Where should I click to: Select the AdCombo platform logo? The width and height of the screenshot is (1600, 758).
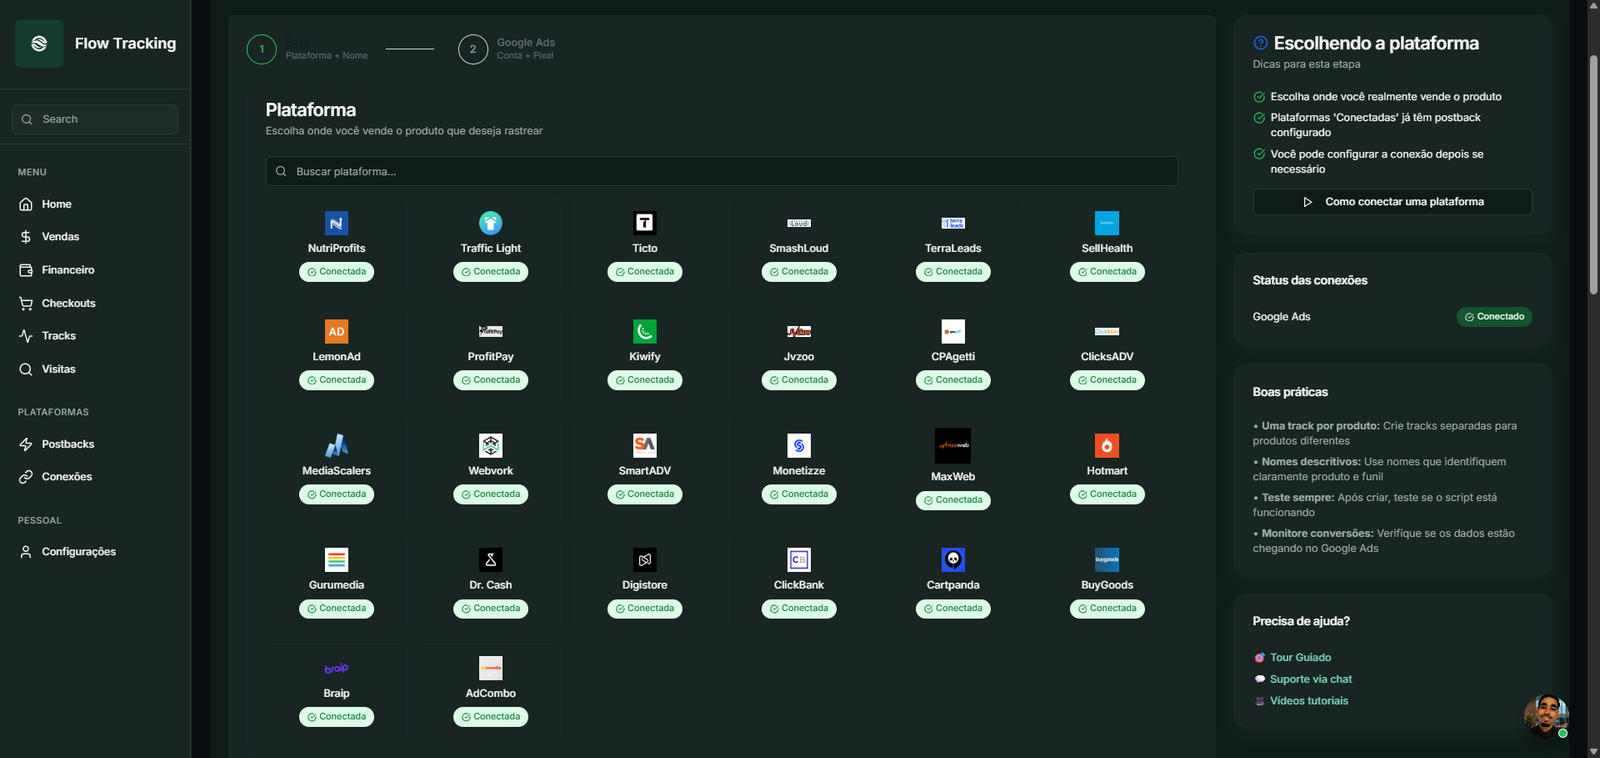(x=490, y=668)
